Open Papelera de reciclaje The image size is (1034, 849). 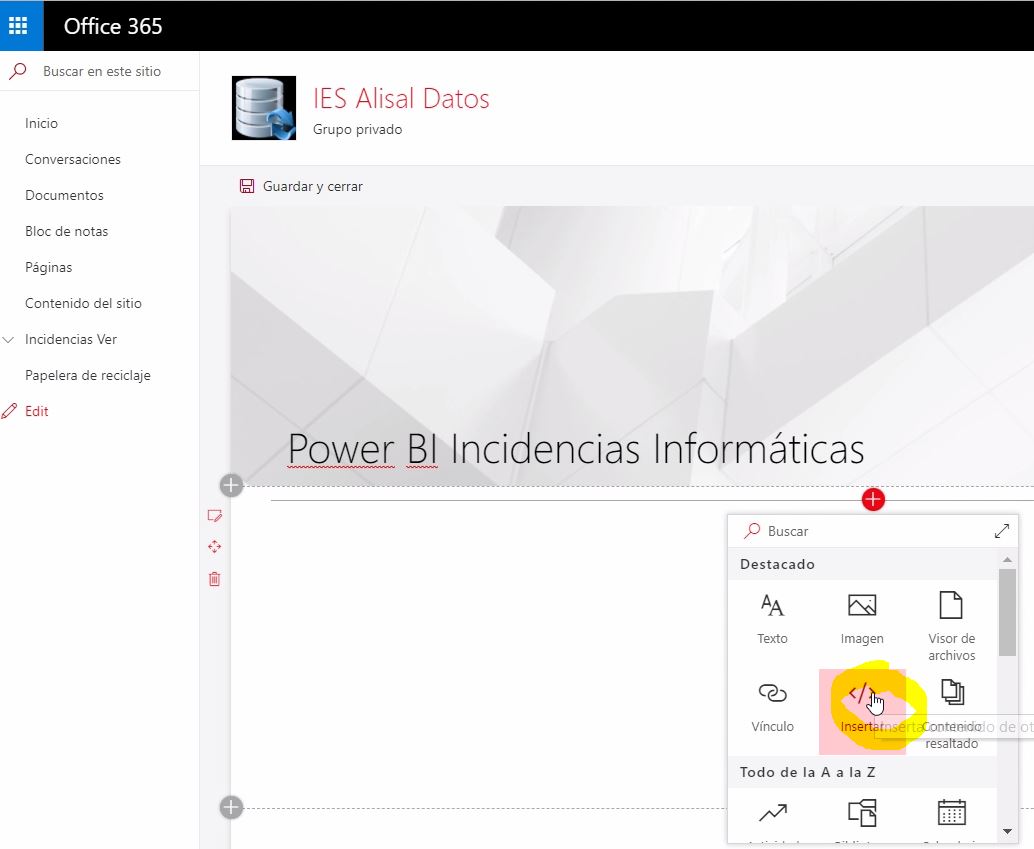coord(88,375)
